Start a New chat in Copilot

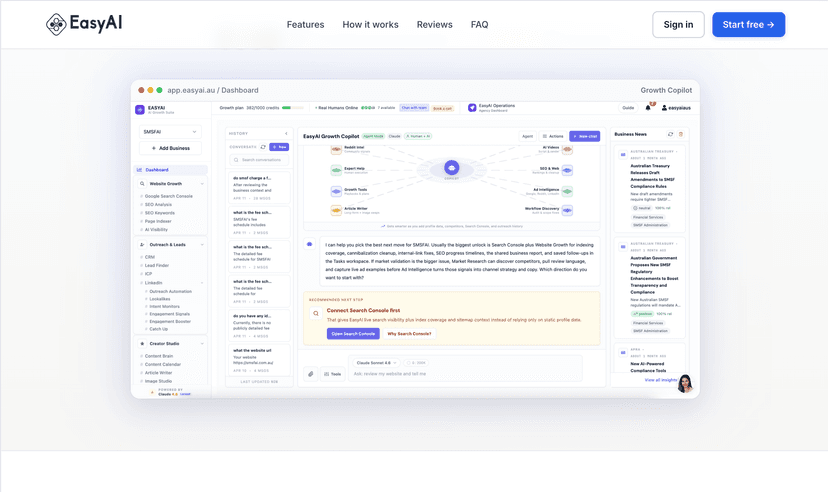[x=585, y=137]
